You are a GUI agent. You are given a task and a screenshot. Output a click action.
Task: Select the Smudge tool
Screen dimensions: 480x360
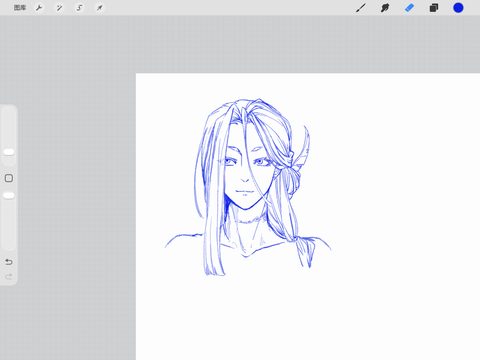tap(385, 8)
